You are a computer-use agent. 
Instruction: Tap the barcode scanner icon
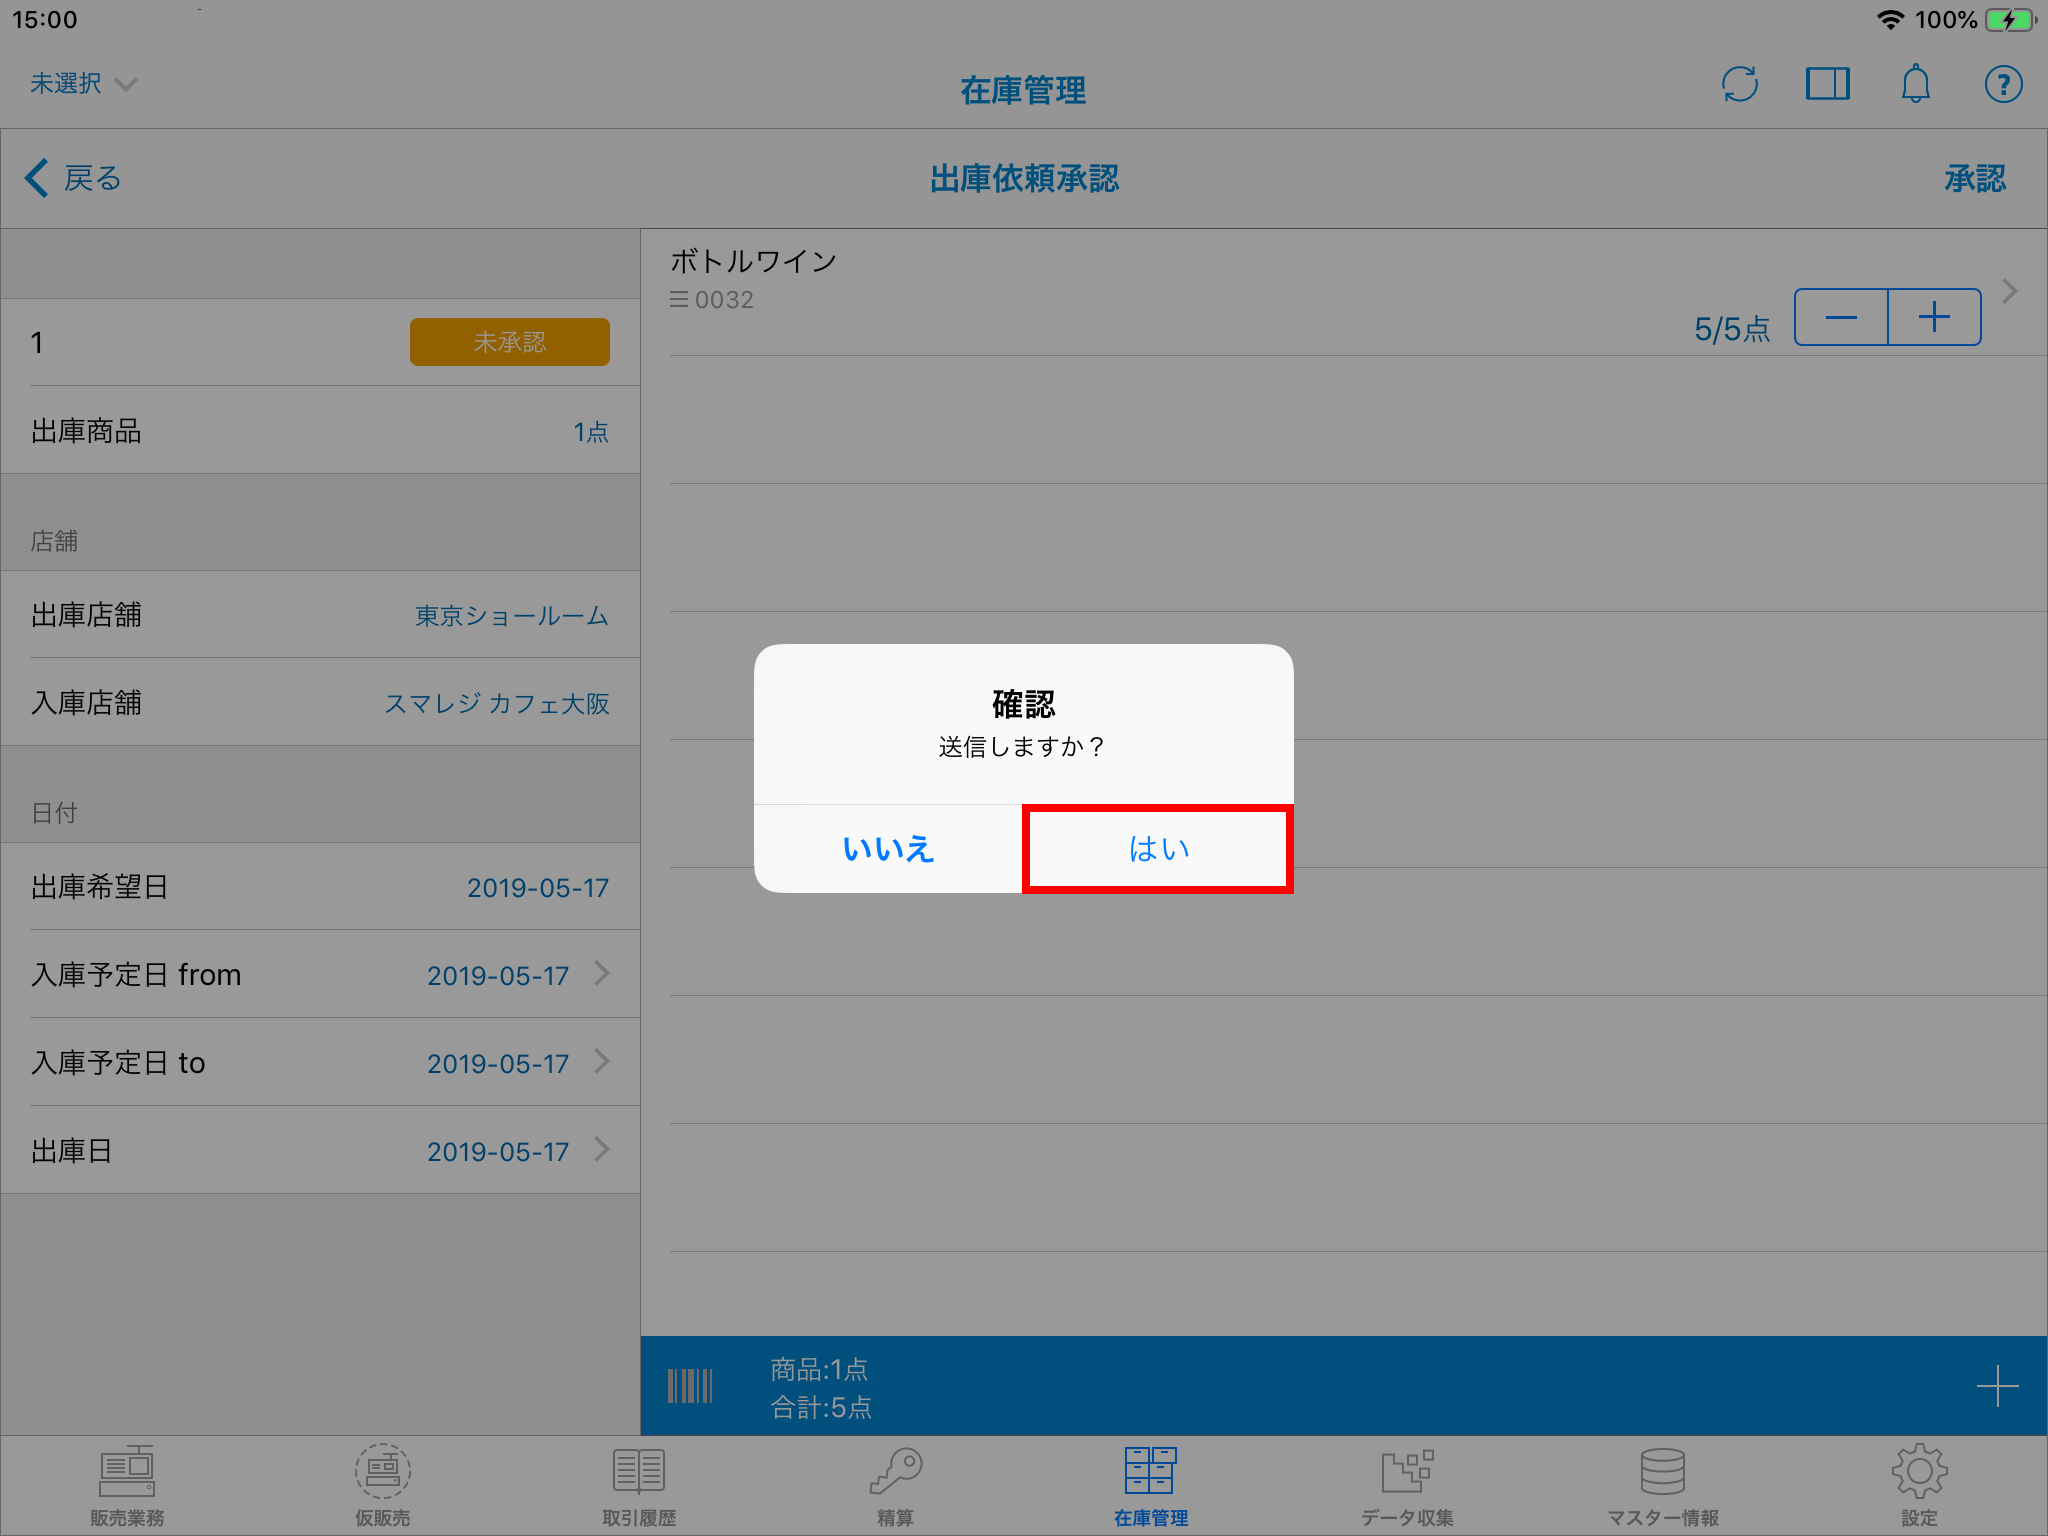(690, 1386)
